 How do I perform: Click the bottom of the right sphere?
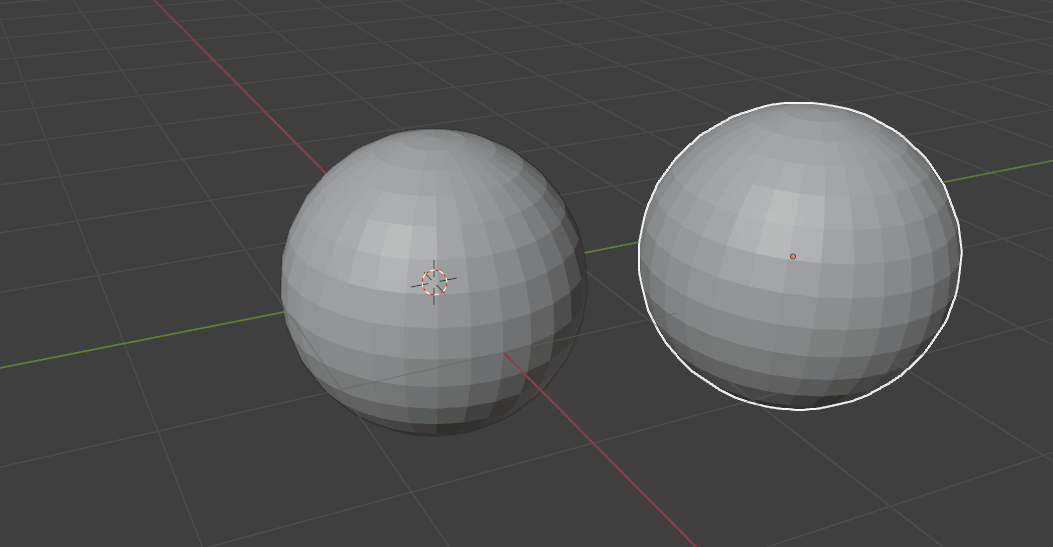800,398
